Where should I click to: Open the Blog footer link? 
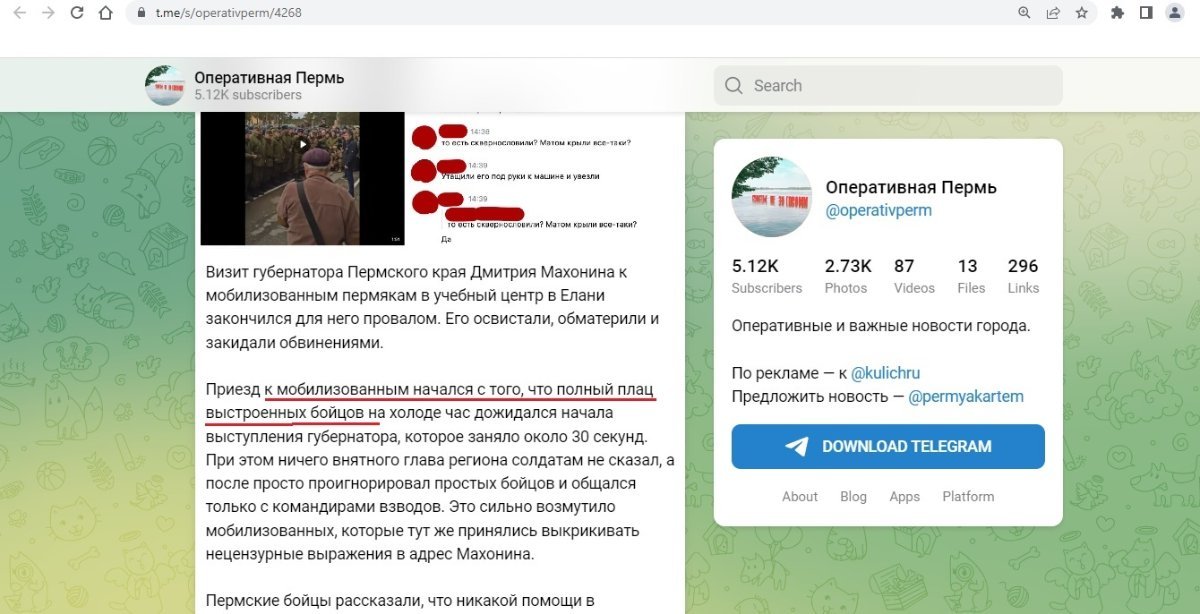[x=853, y=496]
